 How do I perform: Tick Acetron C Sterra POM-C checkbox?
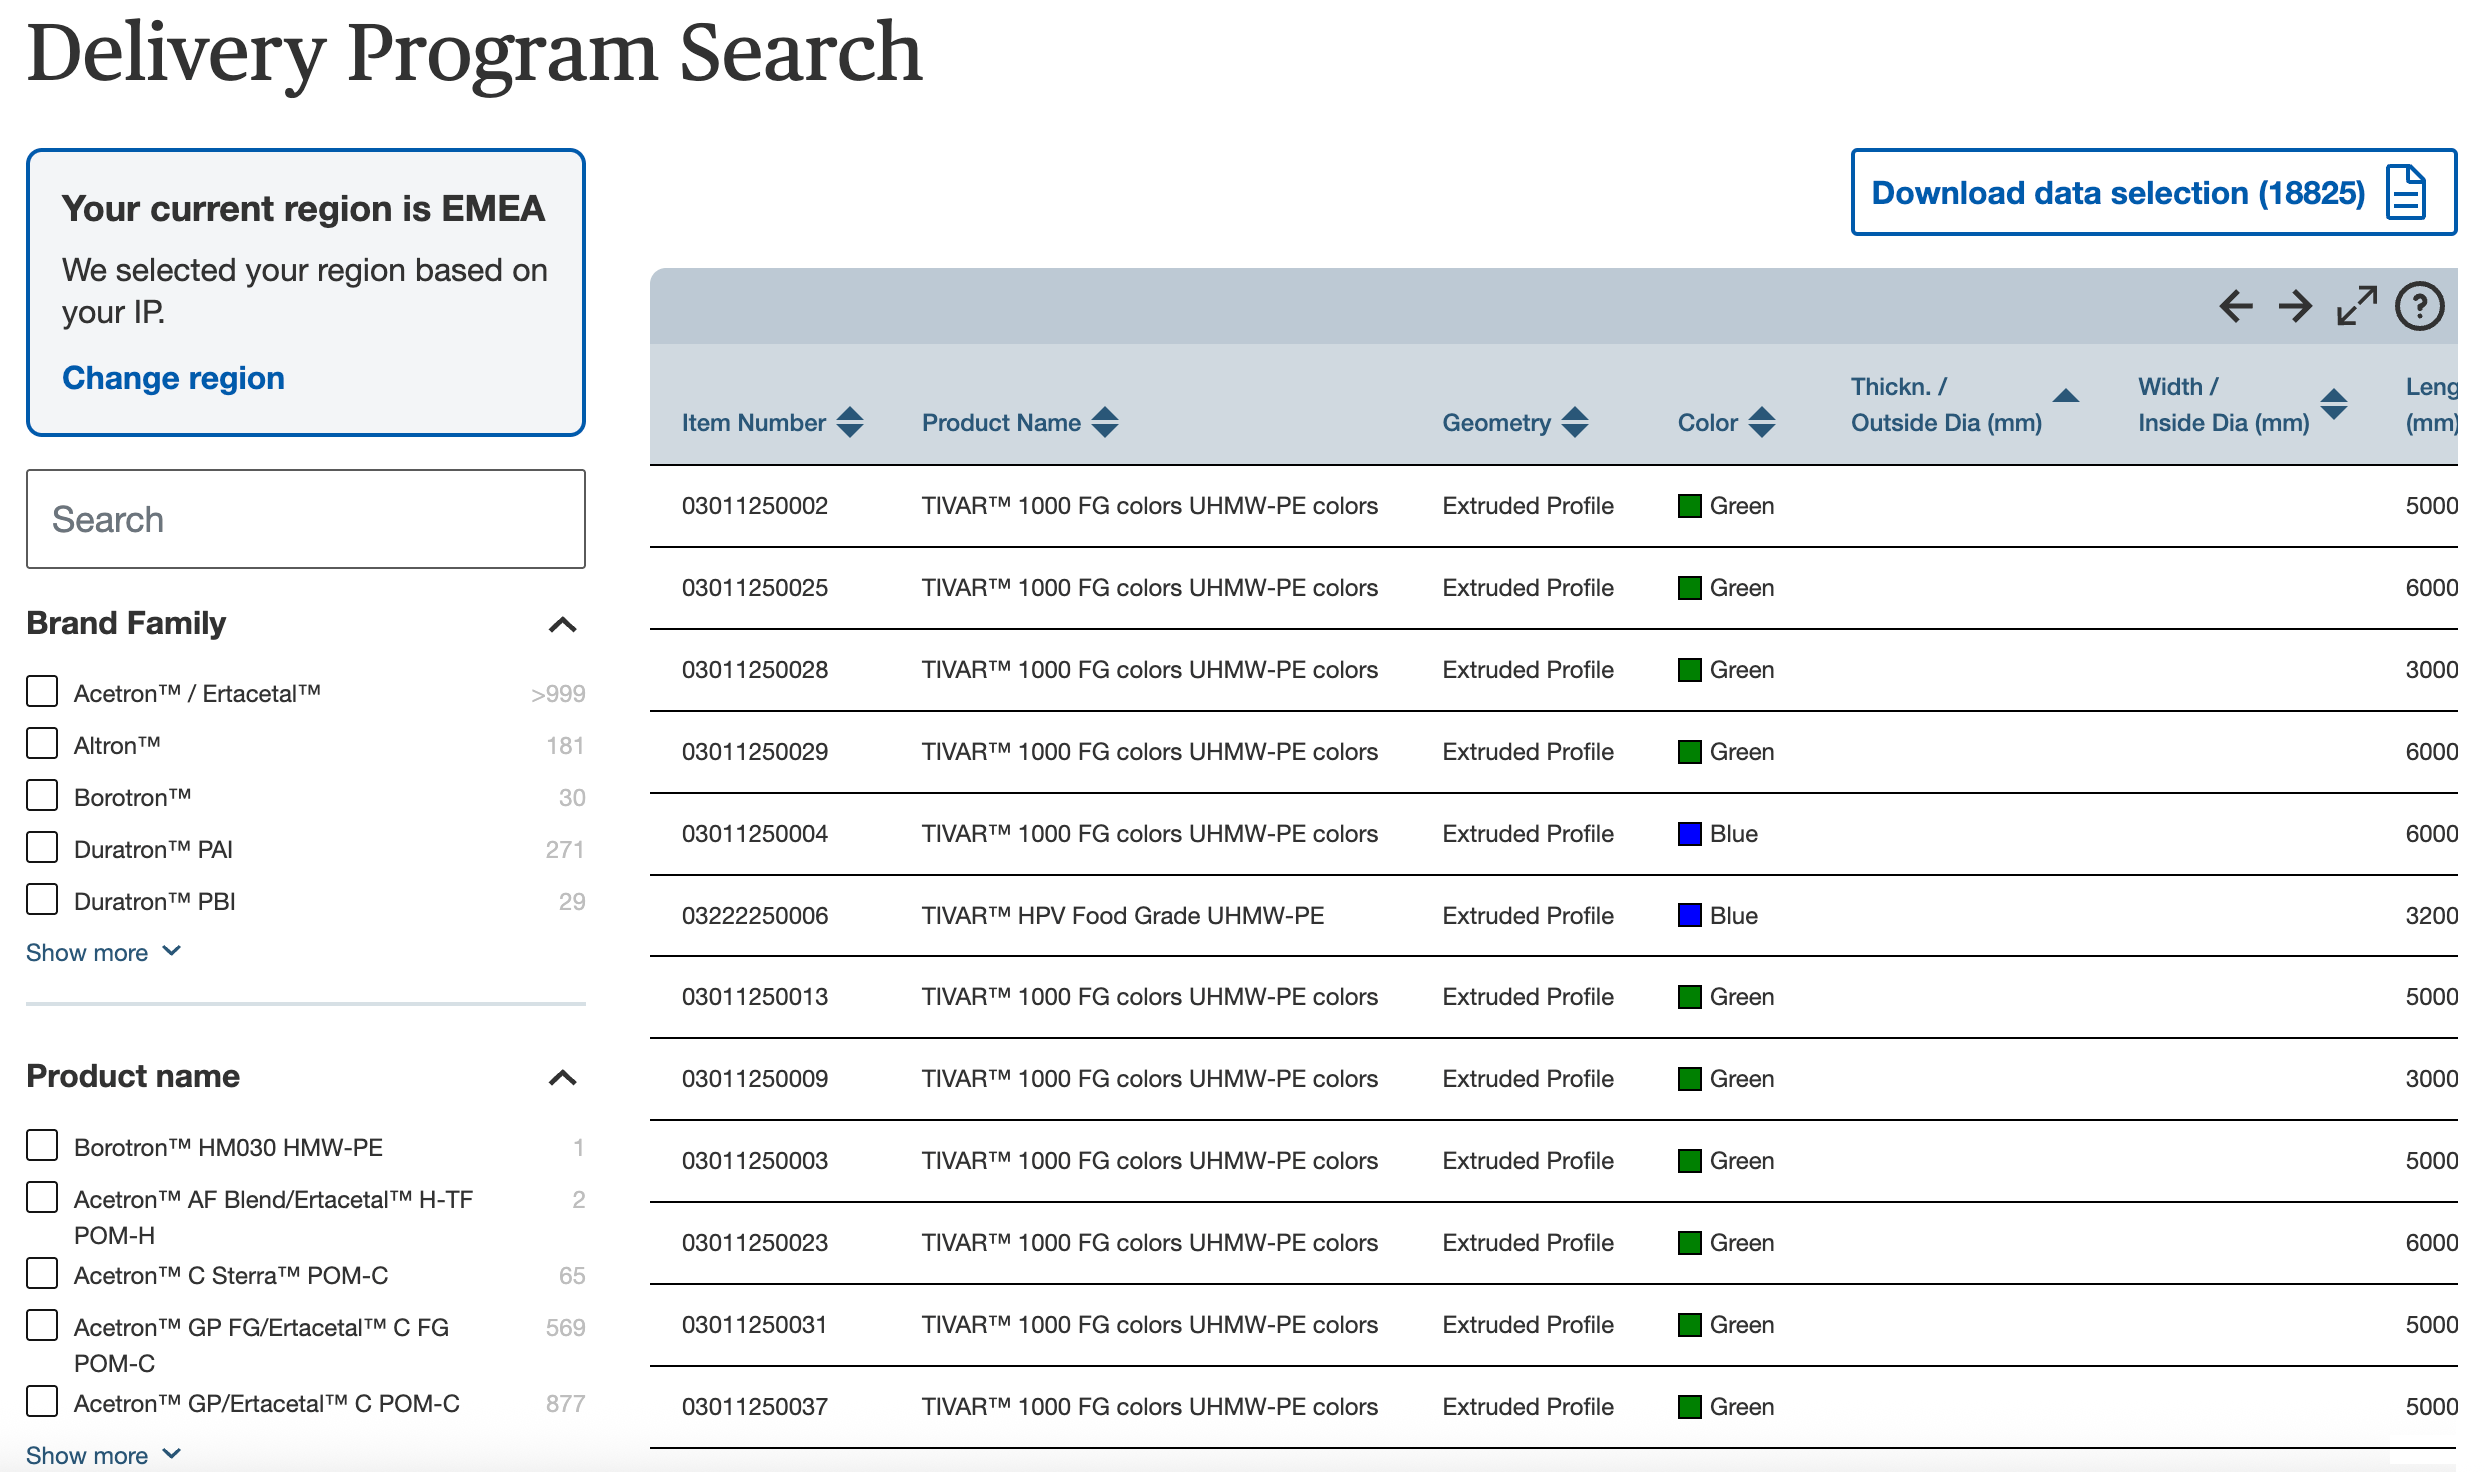[42, 1274]
